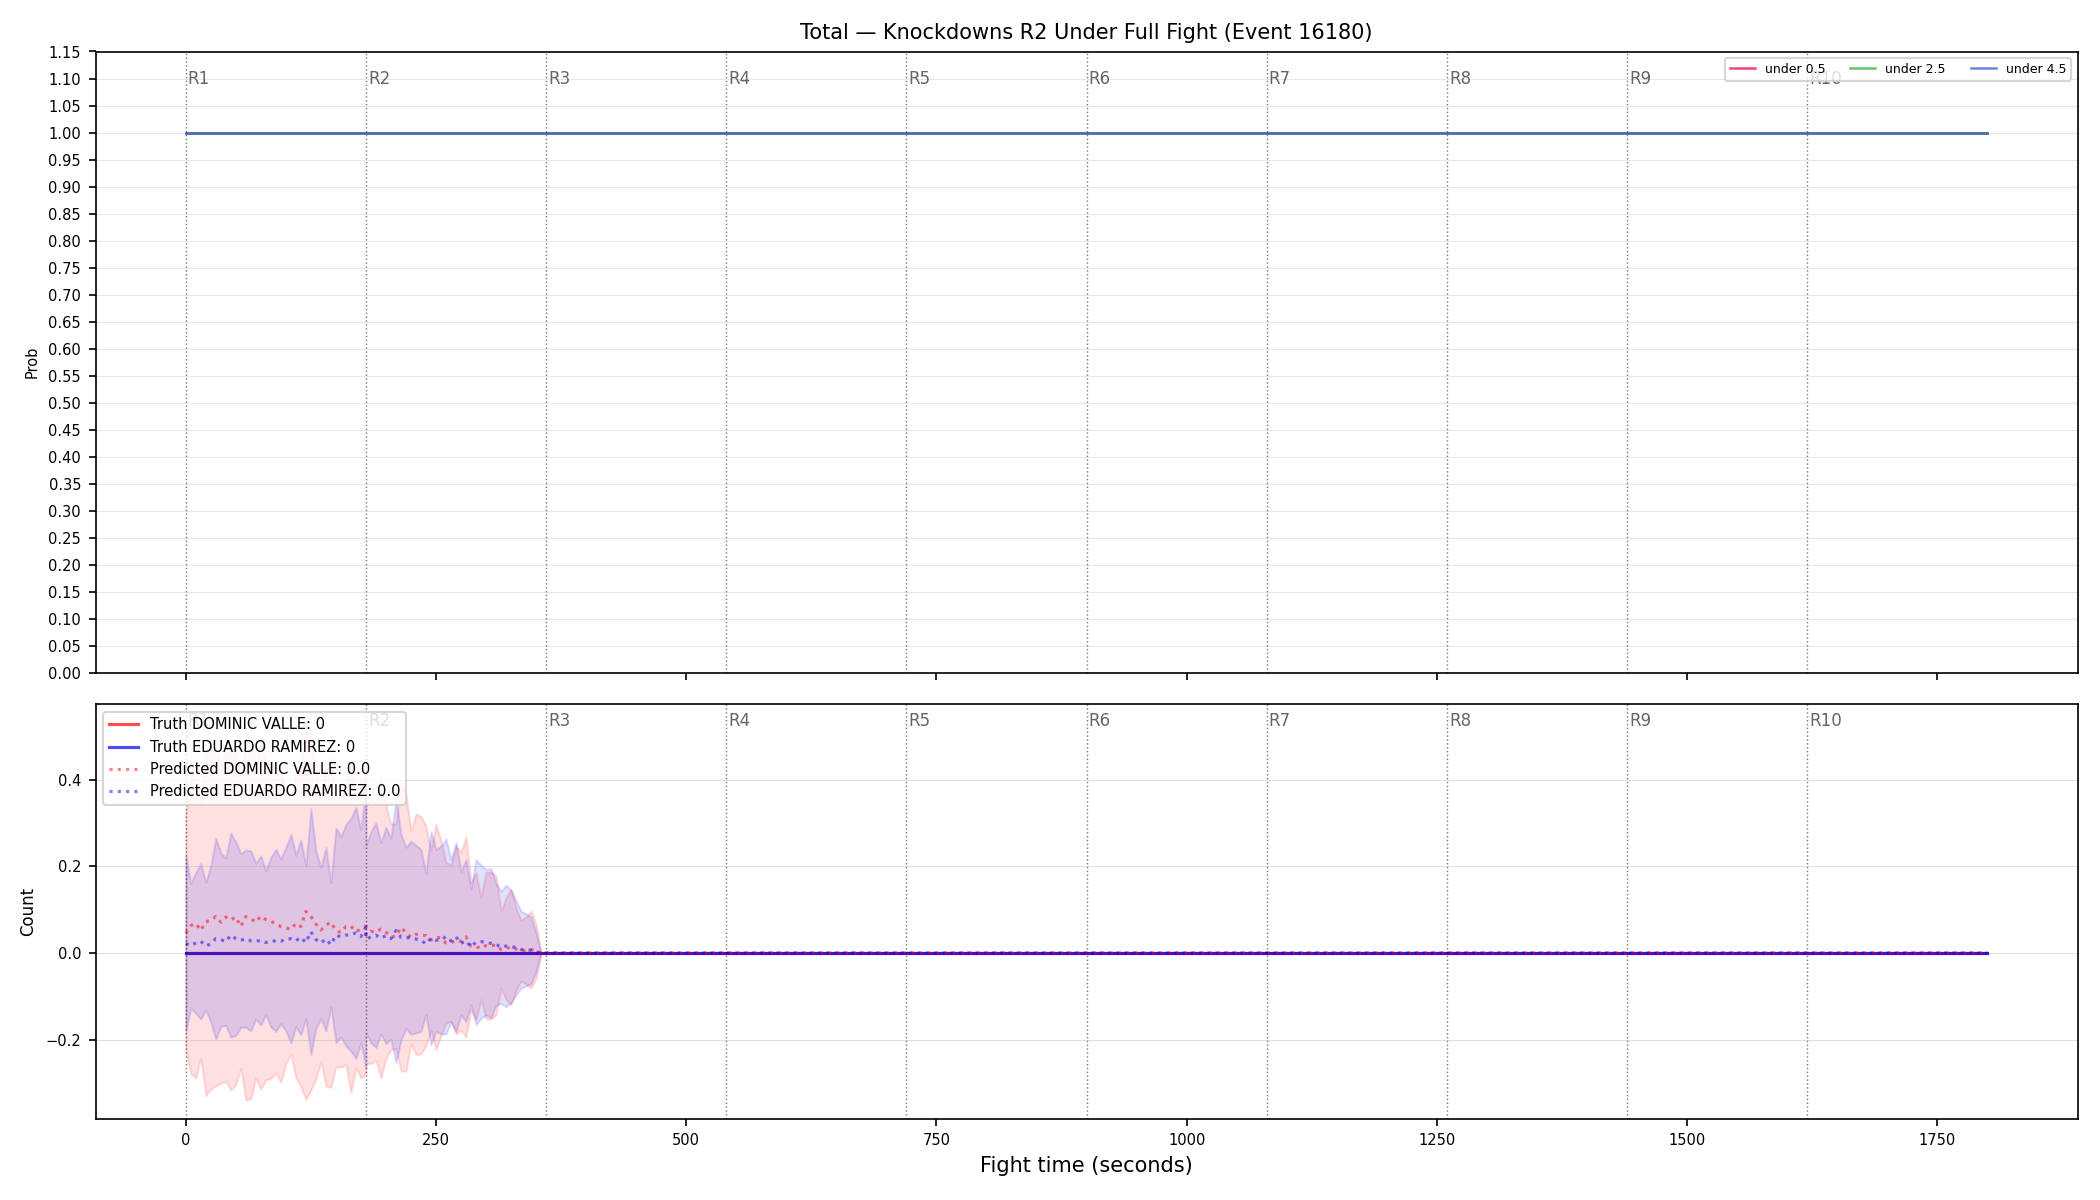Click the "Count" y-axis label
Viewport: 2100px width, 1200px height.
point(27,912)
